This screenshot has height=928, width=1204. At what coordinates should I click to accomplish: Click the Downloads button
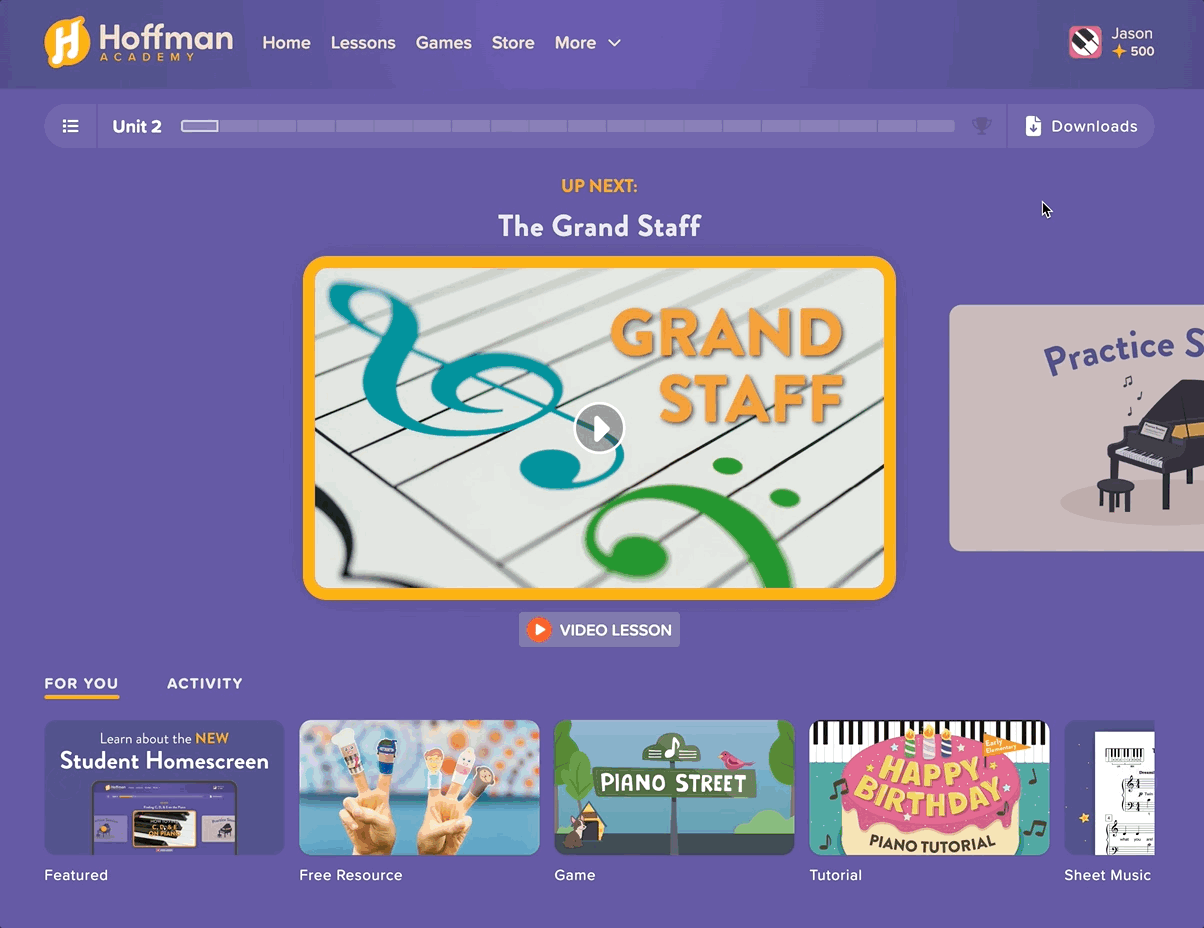(x=1081, y=126)
